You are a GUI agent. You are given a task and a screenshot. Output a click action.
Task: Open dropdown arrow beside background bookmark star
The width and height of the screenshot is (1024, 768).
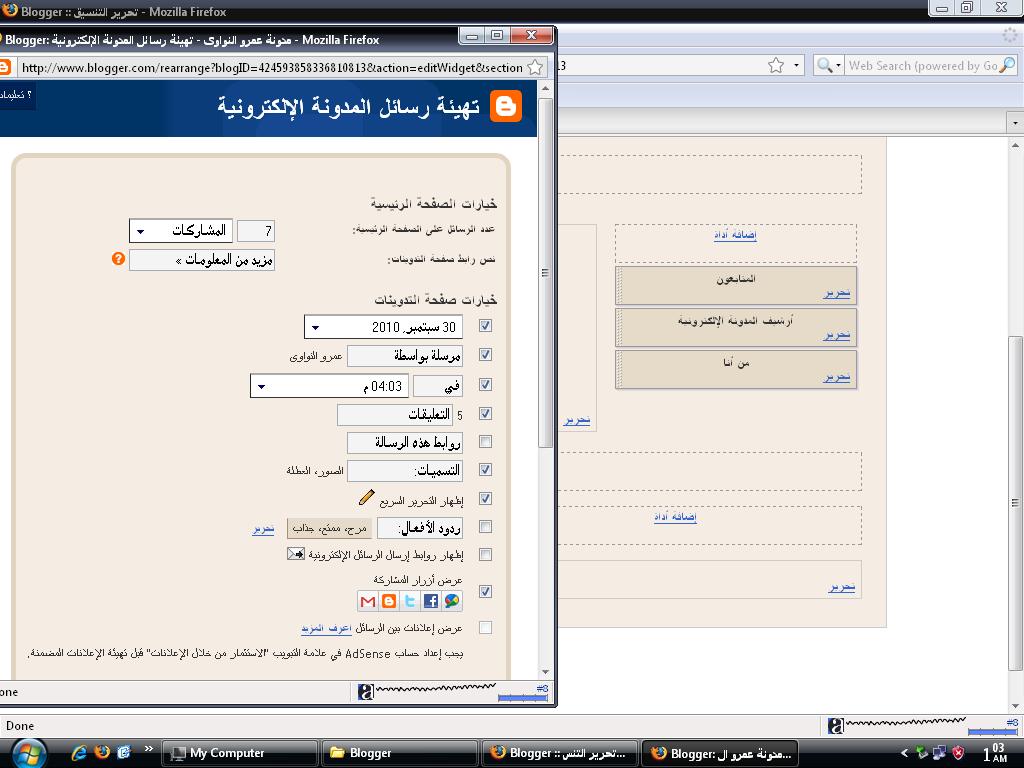click(796, 65)
